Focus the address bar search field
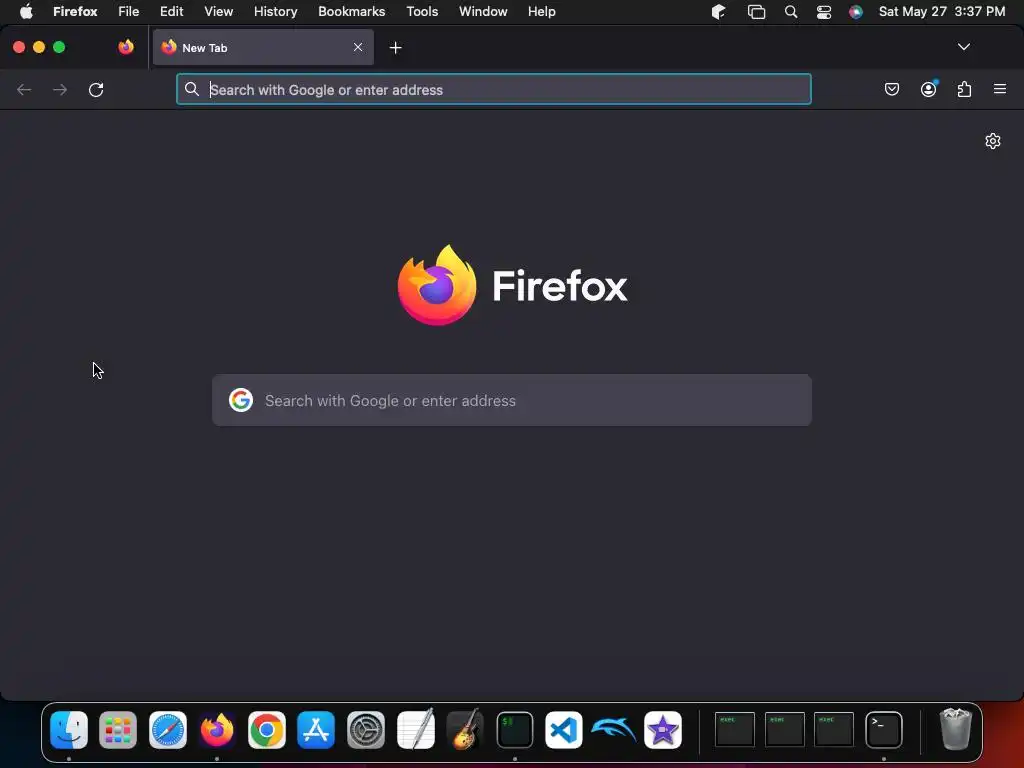Screen dimensions: 1024x768 pyautogui.click(x=494, y=89)
